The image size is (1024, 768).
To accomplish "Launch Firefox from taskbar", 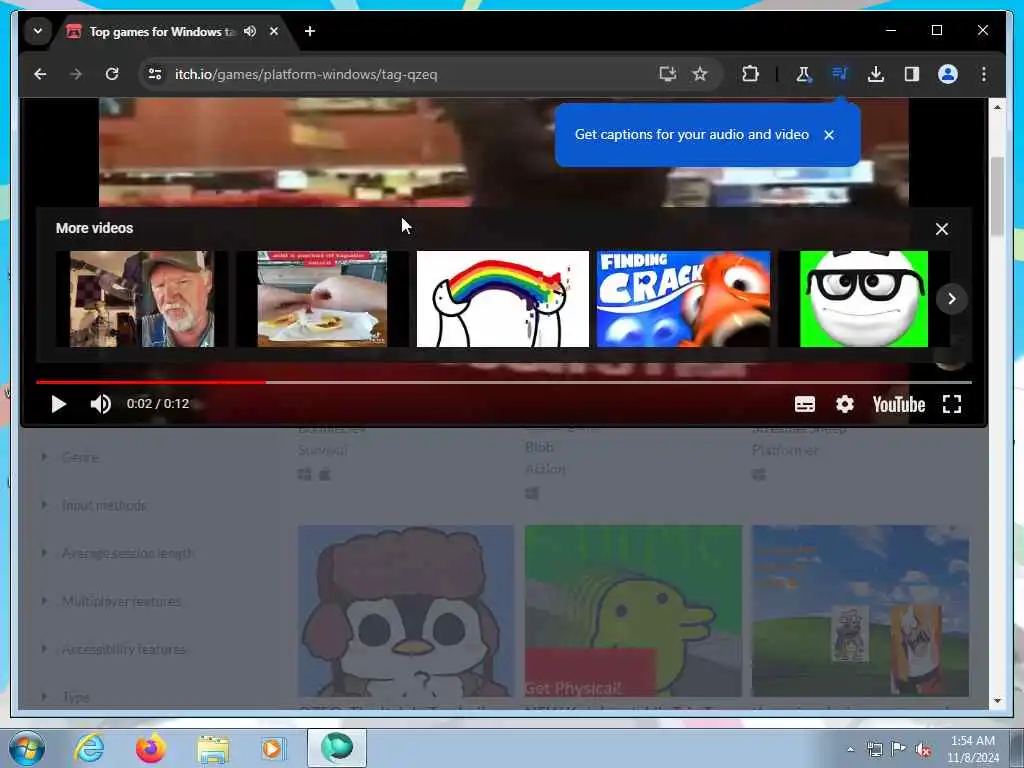I will [150, 748].
